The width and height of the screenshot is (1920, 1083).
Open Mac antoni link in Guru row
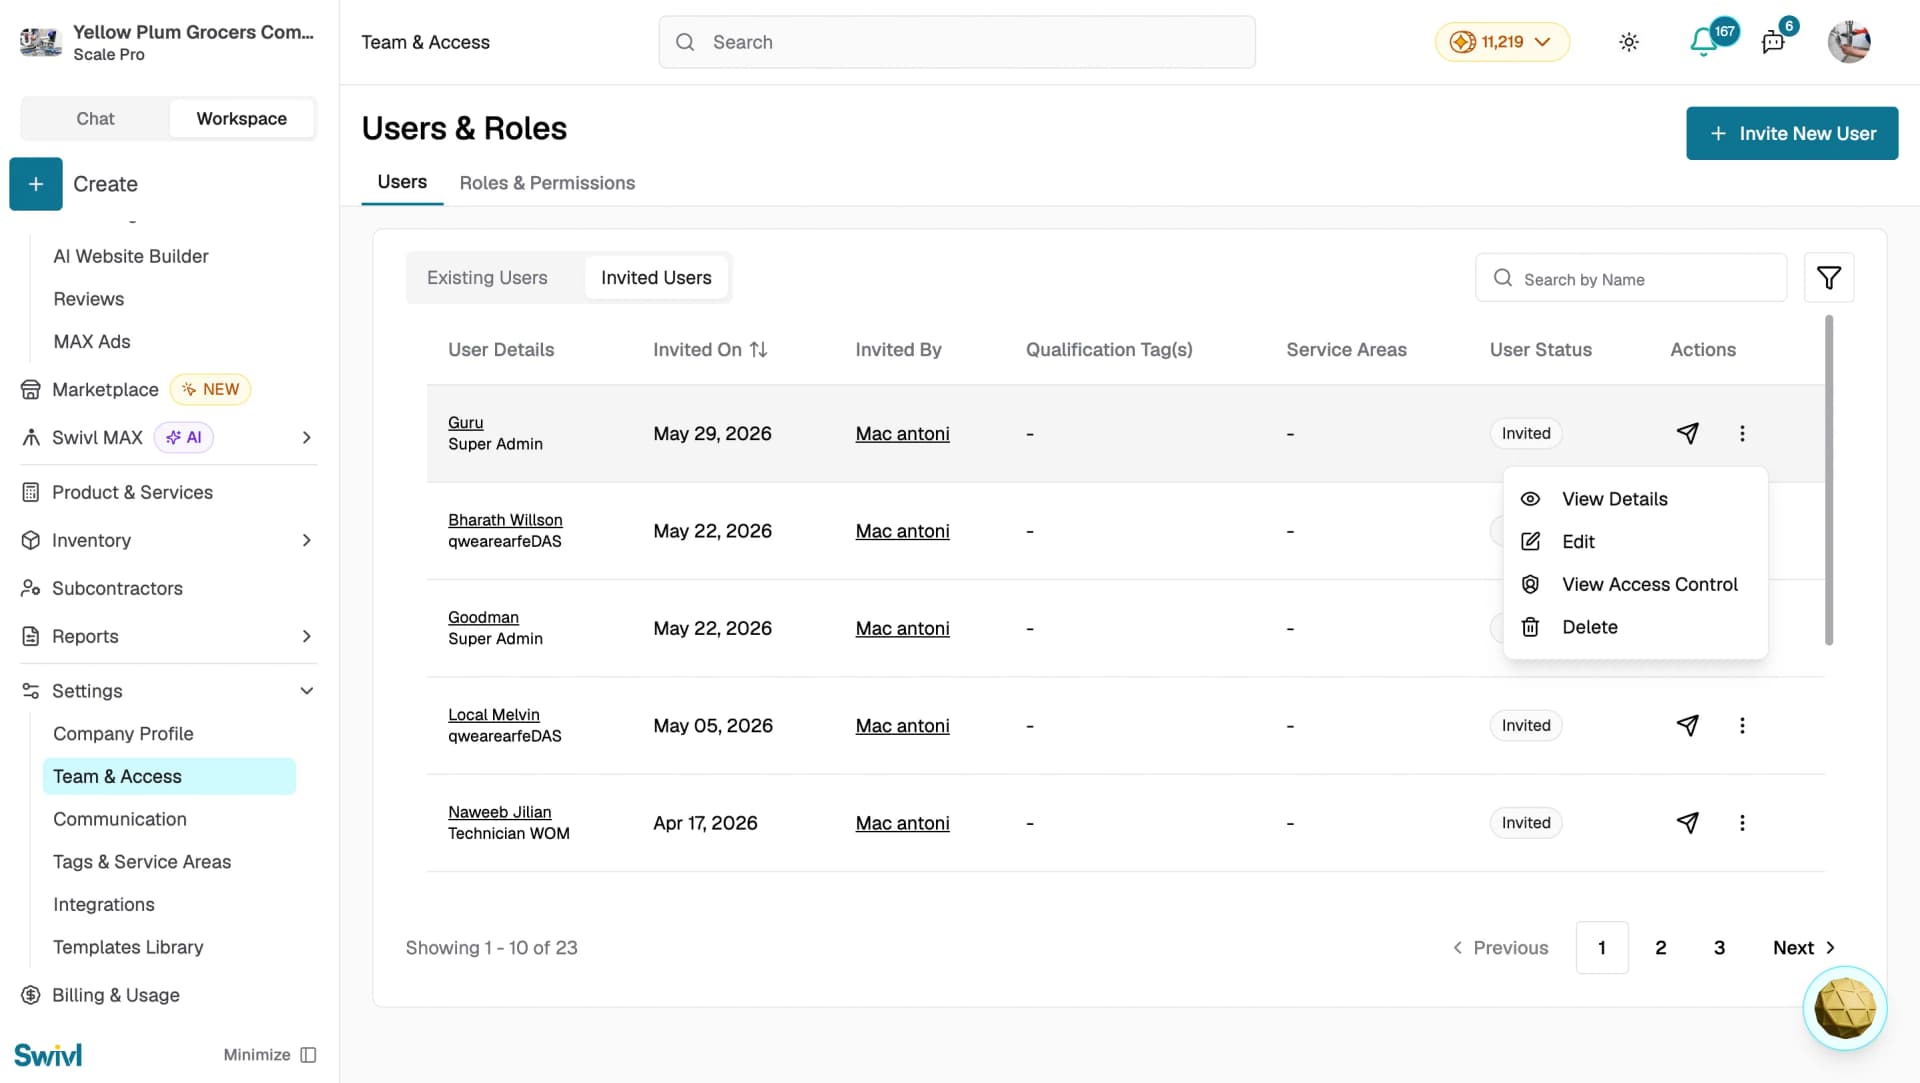pyautogui.click(x=902, y=434)
